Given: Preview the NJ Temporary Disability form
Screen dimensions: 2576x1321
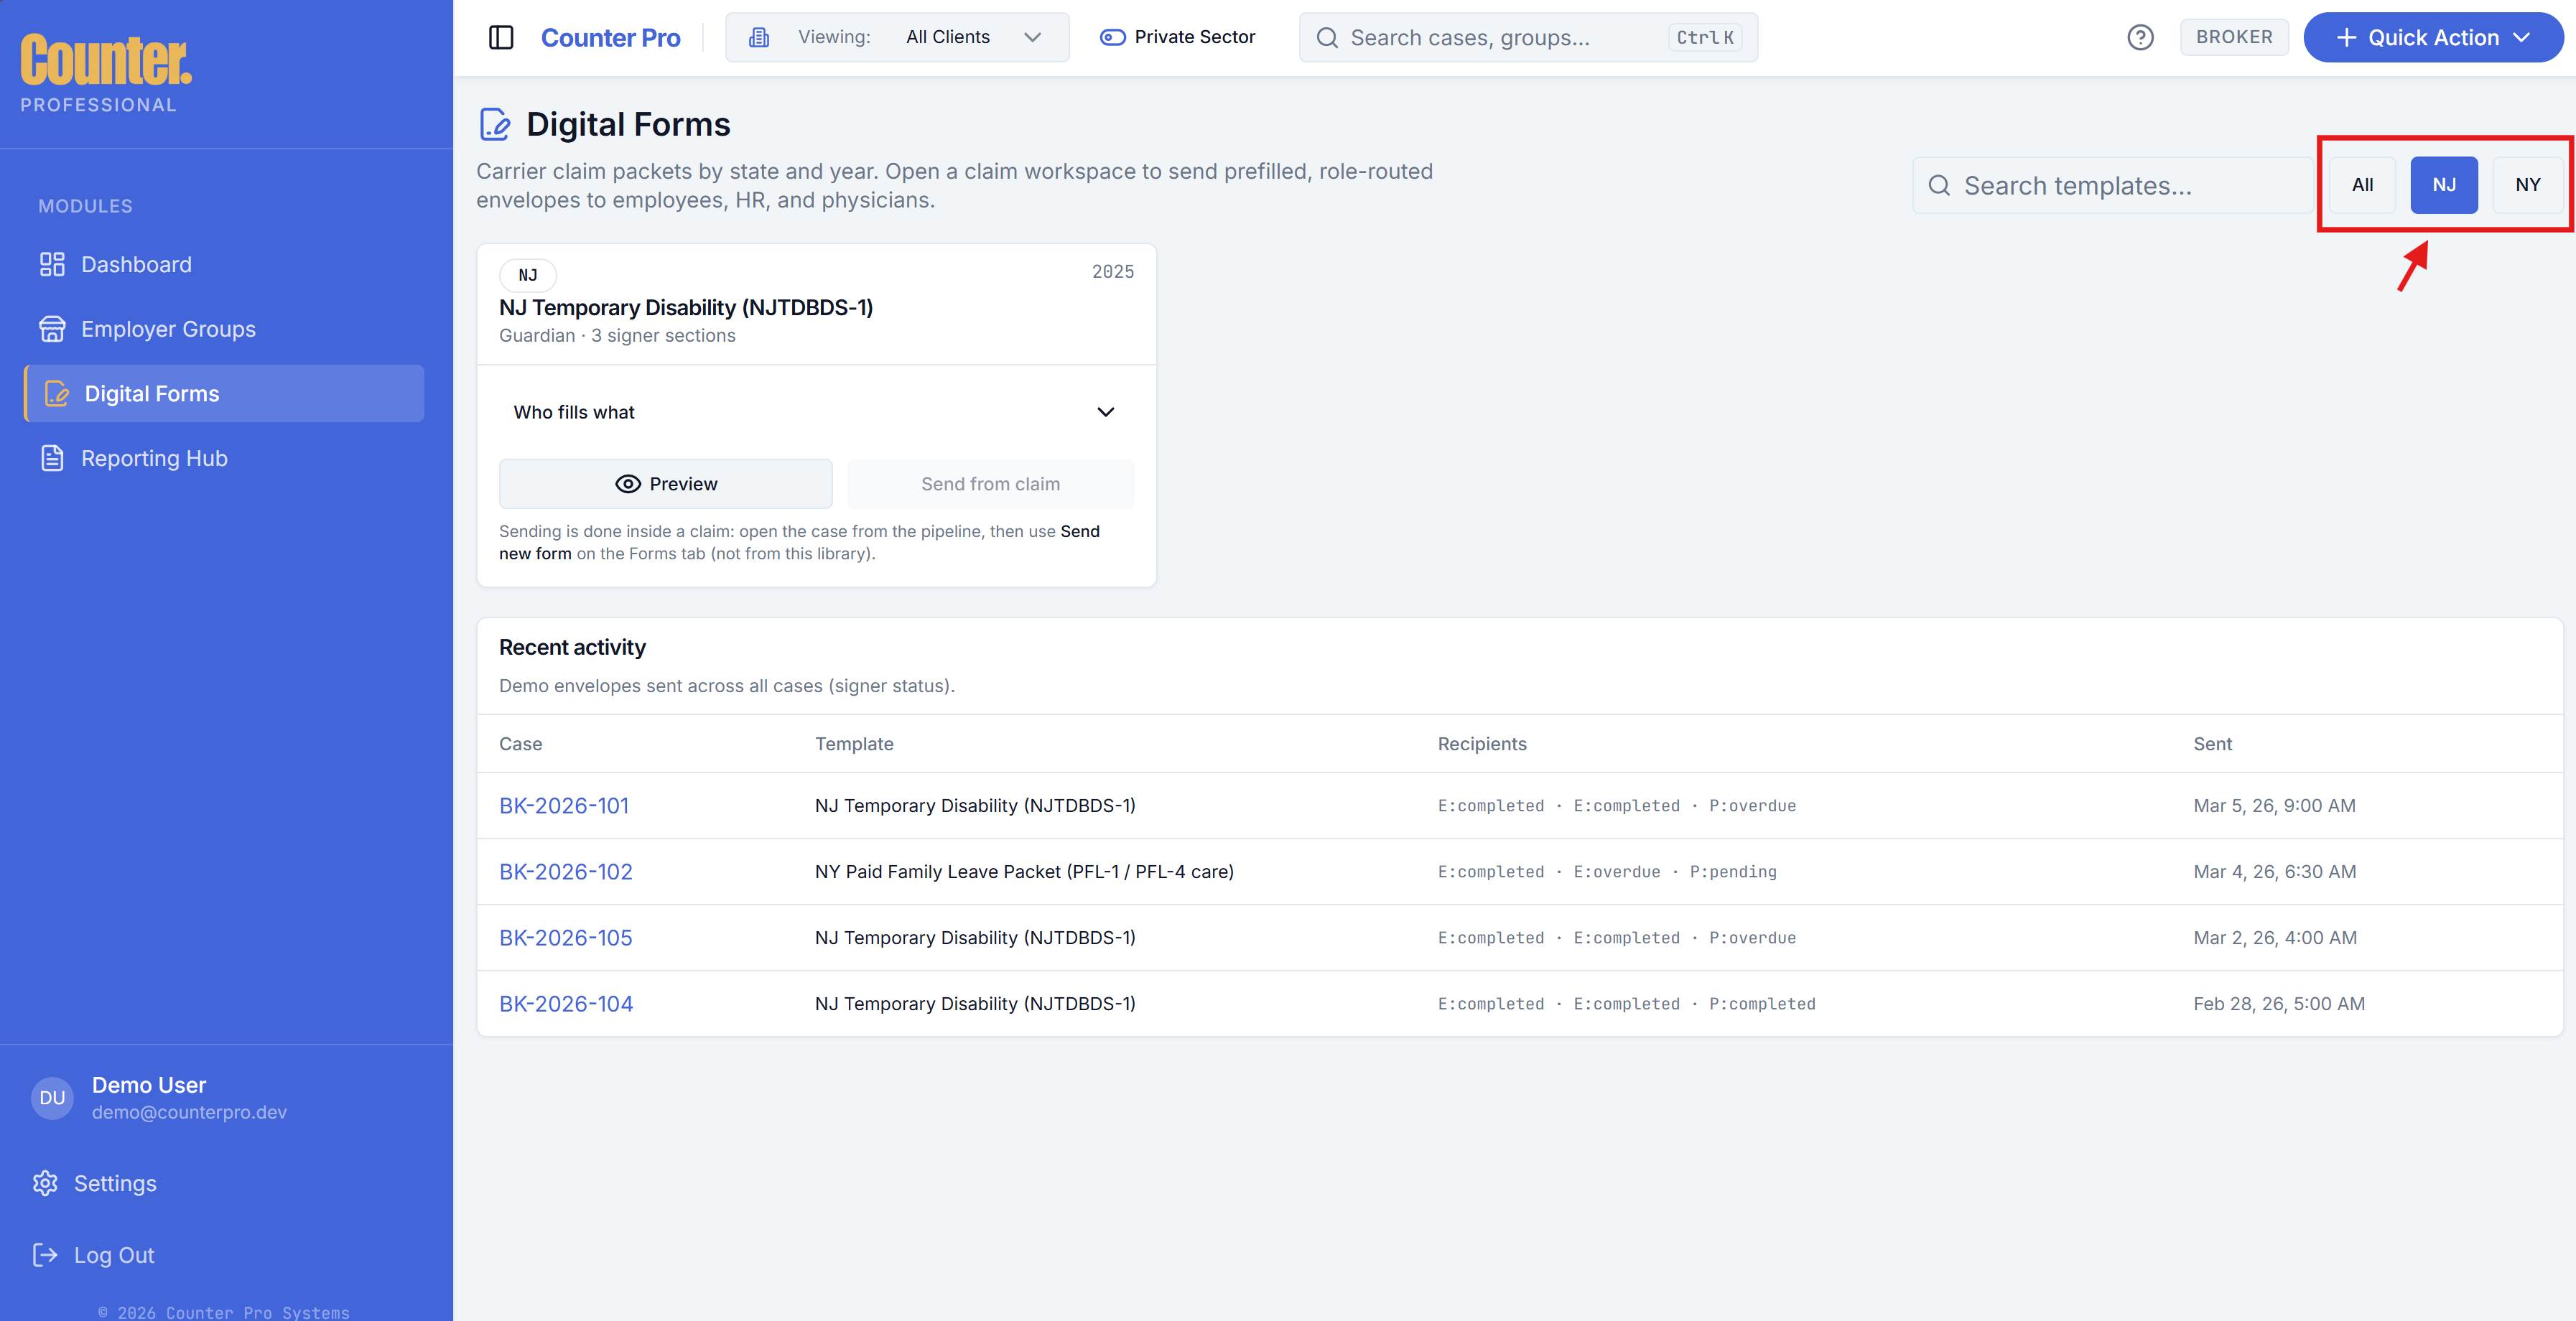Looking at the screenshot, I should pyautogui.click(x=665, y=483).
